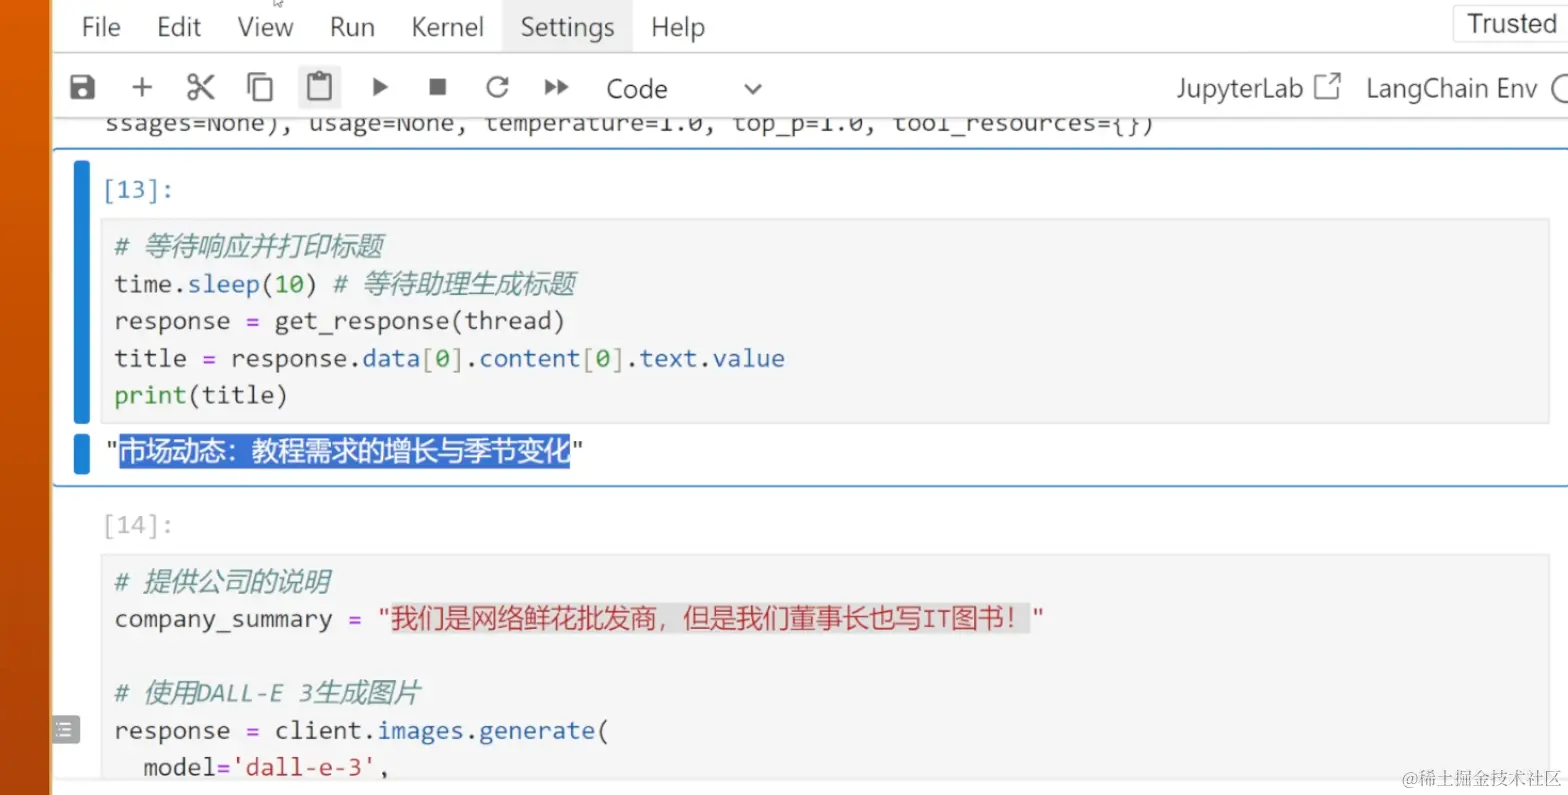Cut the selected cell with scissors icon
This screenshot has height=795, width=1568.
(x=201, y=88)
